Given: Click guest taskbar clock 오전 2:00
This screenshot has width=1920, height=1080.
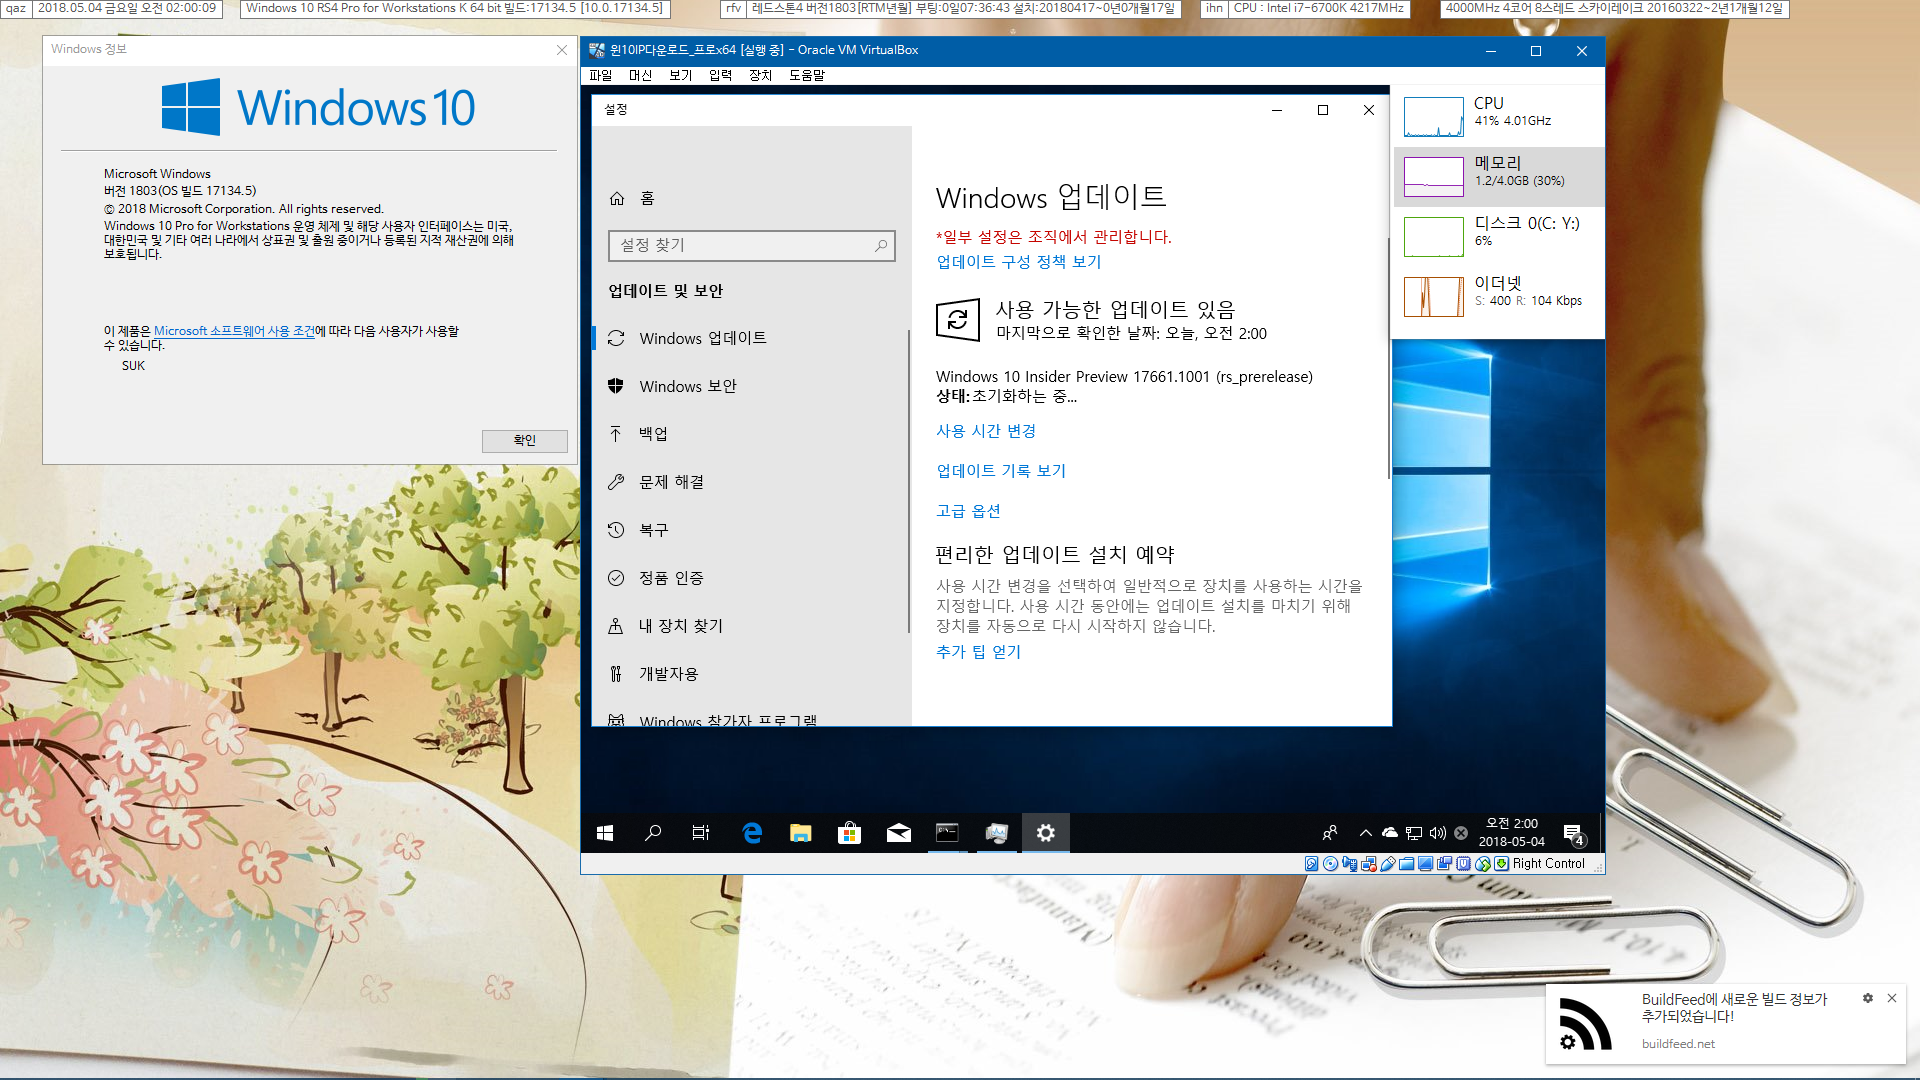Looking at the screenshot, I should point(1512,833).
